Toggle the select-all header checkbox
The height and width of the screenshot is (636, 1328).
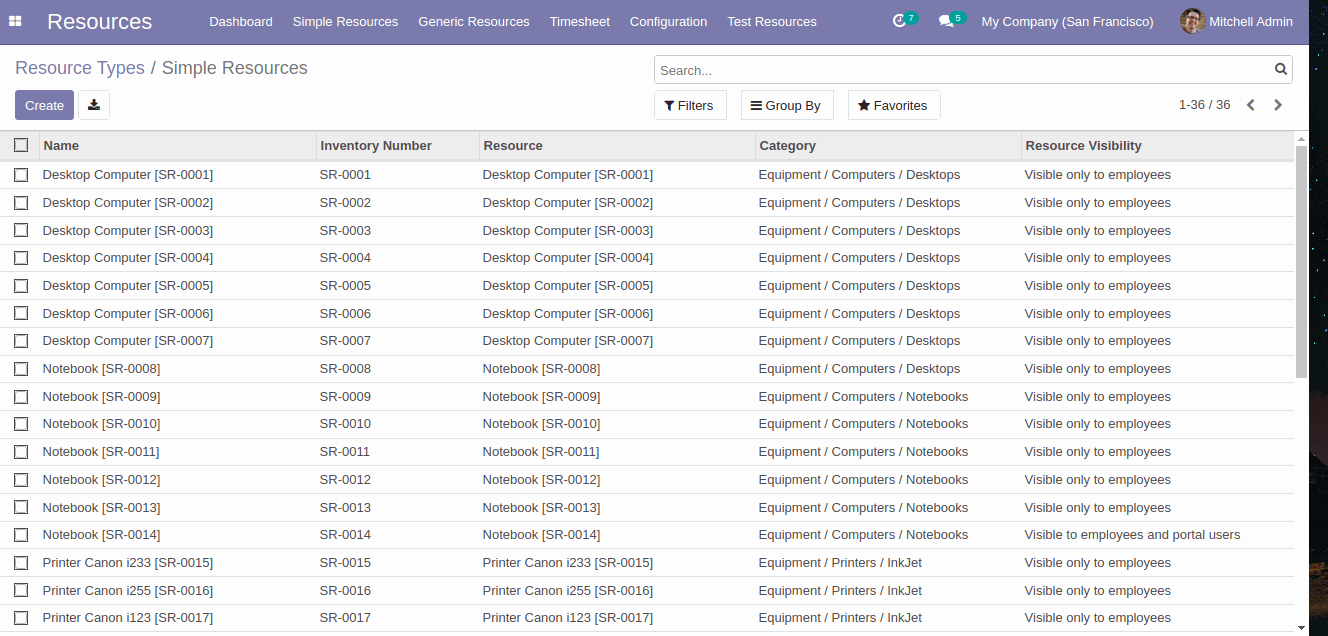(21, 145)
